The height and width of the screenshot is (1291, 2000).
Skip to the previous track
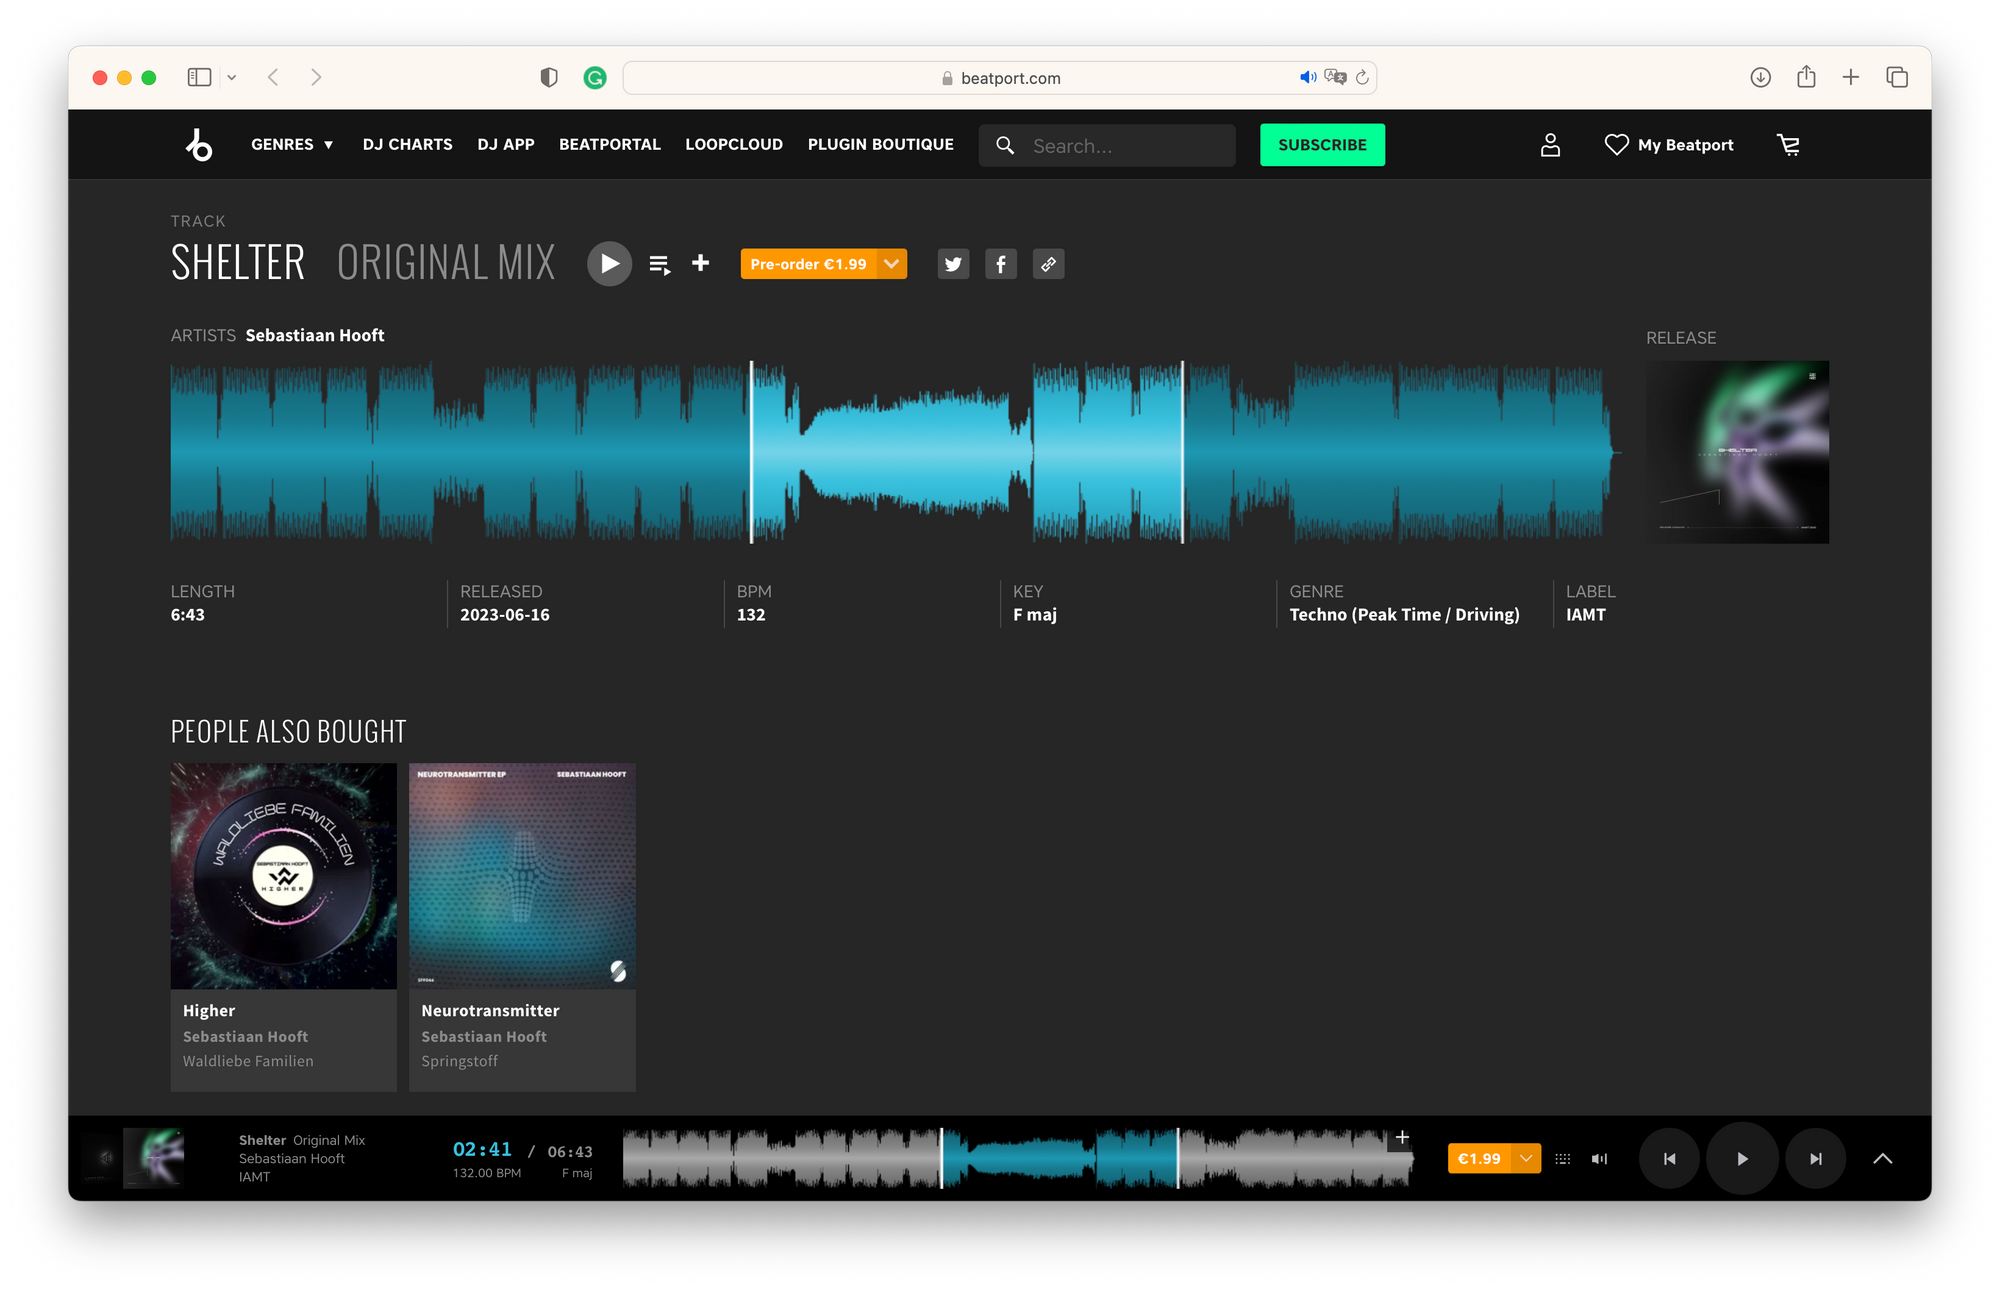coord(1669,1158)
